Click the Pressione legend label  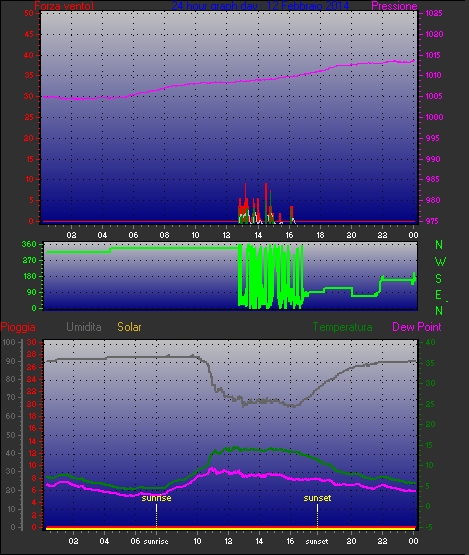(394, 6)
